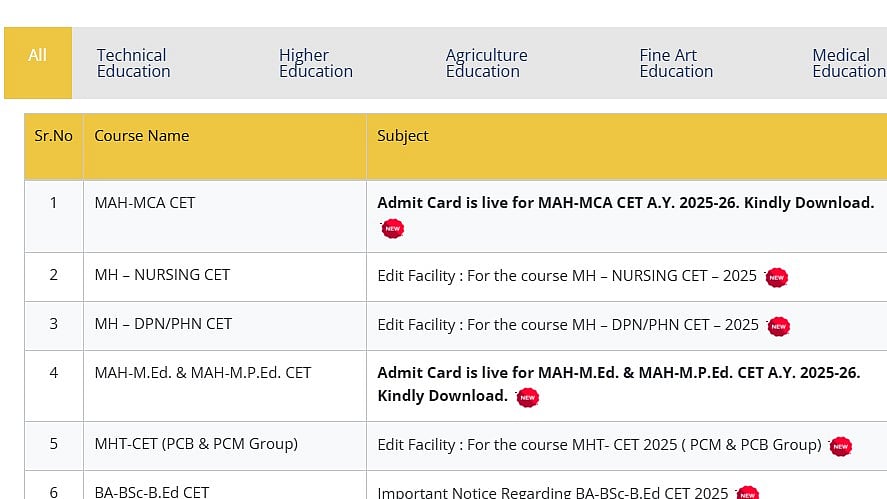Open the Higher Education tab

[315, 63]
